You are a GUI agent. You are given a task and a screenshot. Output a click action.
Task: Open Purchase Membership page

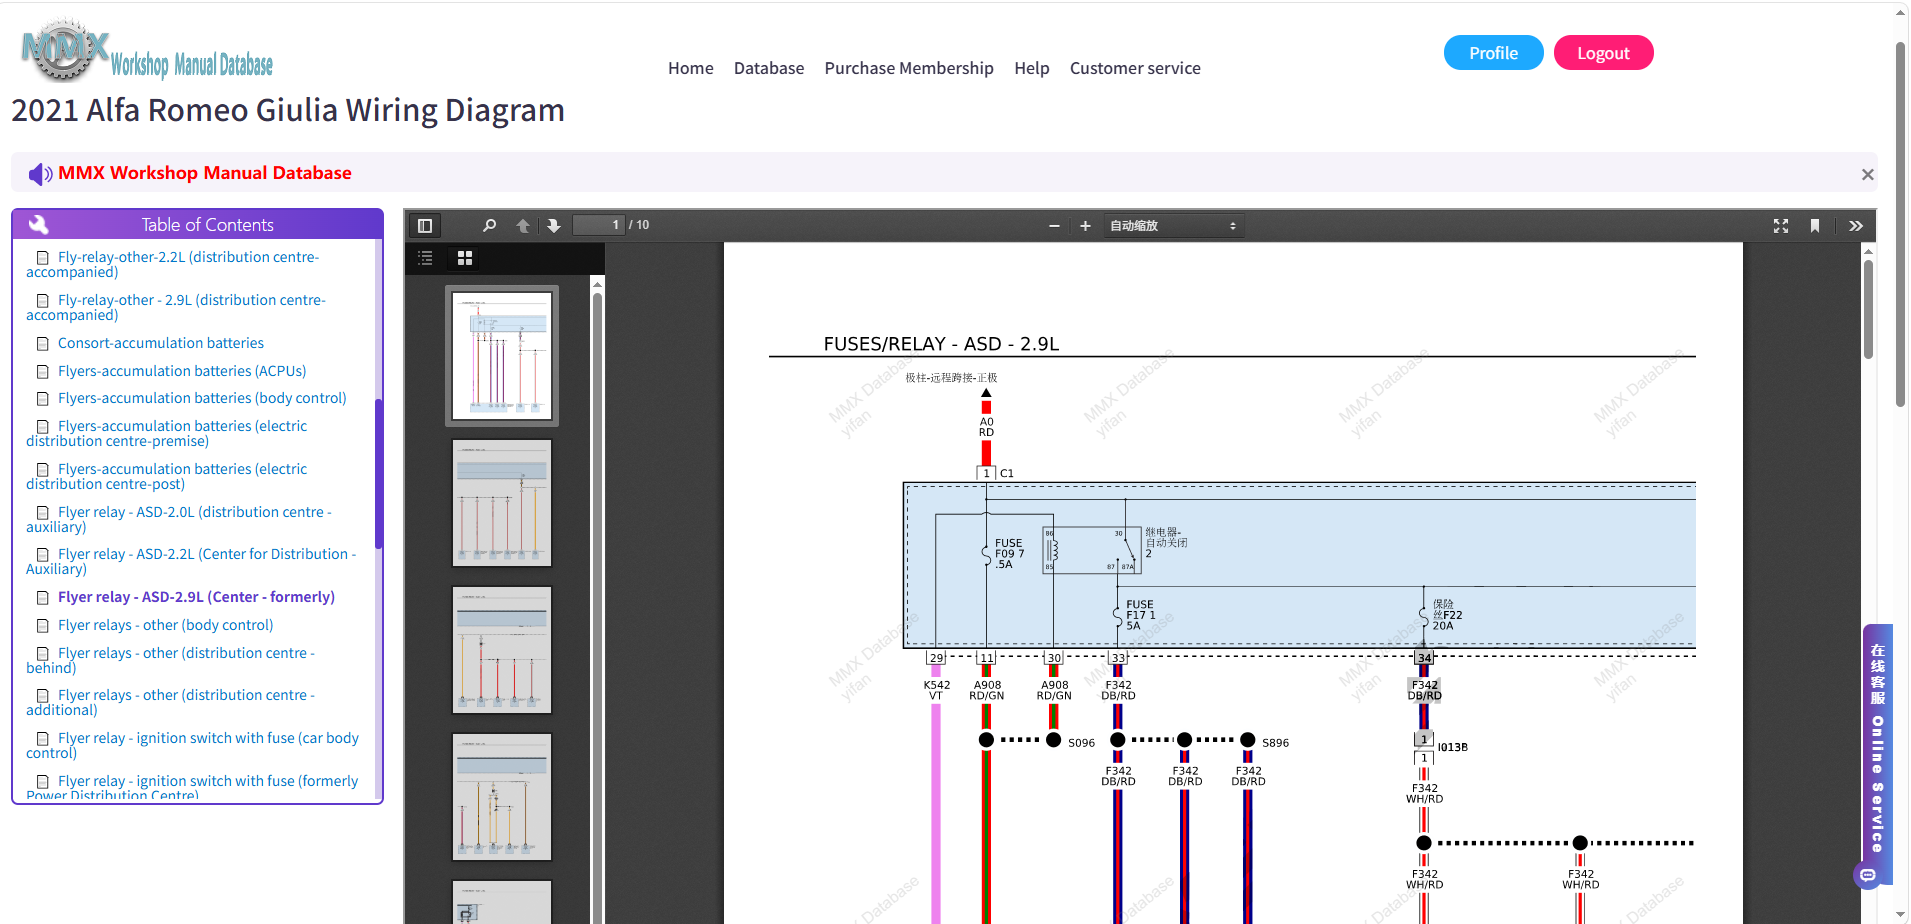(909, 68)
